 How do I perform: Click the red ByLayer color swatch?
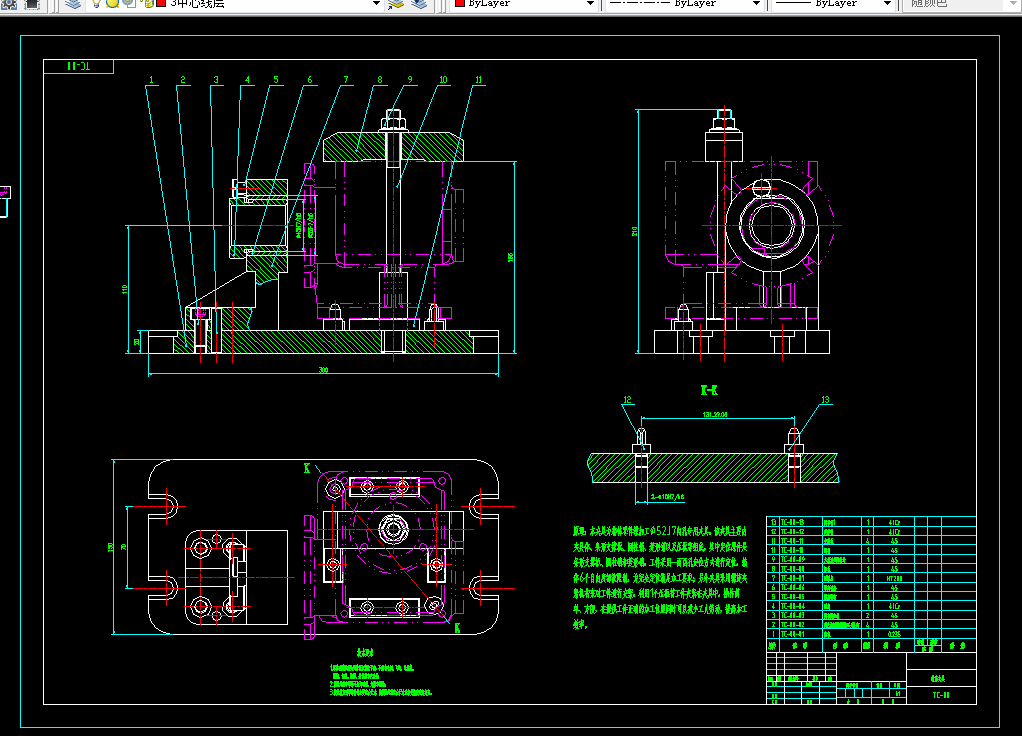coord(460,3)
